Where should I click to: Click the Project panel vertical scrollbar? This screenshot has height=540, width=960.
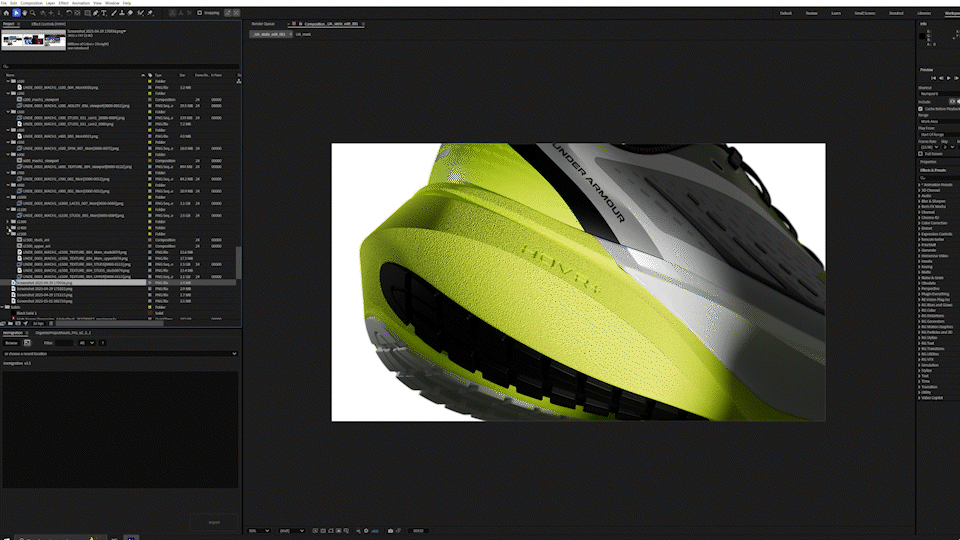(x=239, y=262)
